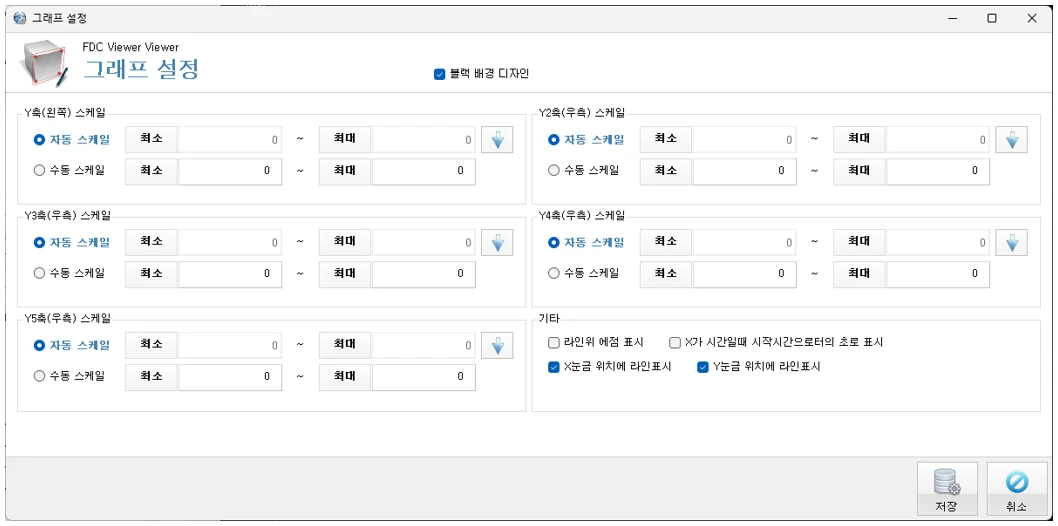Click 최소 button in Y3축 자동 스케일 row
Screen dimensions: 1058x526
151,243
